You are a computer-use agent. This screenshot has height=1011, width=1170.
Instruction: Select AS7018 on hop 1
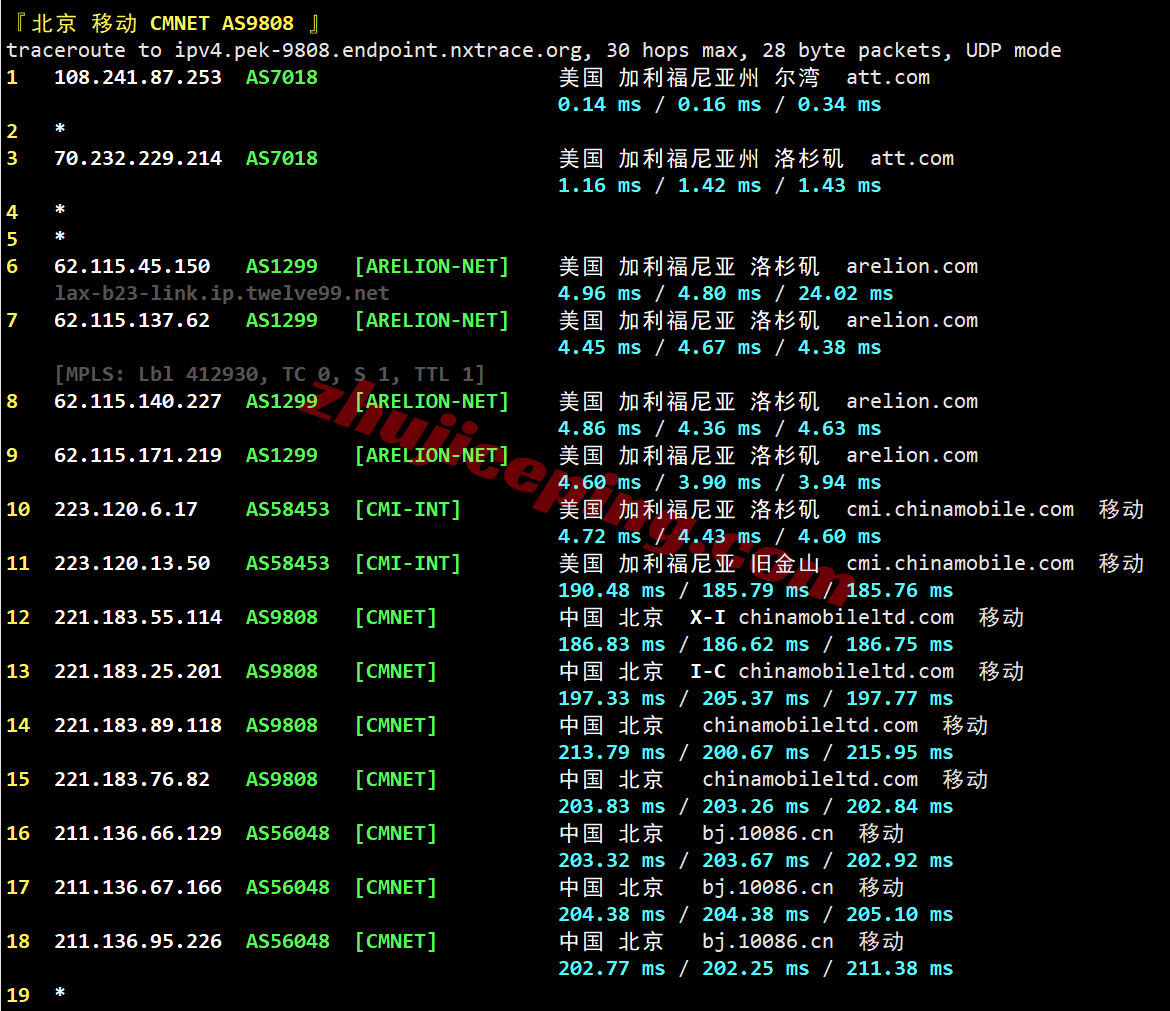[282, 78]
